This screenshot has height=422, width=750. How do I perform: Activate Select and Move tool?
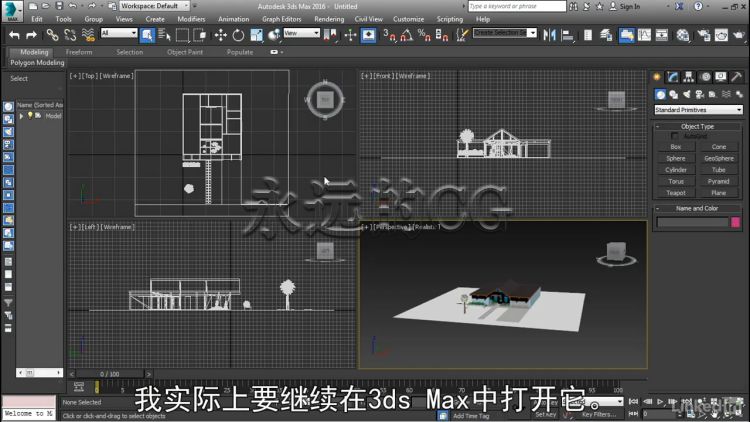click(x=221, y=35)
